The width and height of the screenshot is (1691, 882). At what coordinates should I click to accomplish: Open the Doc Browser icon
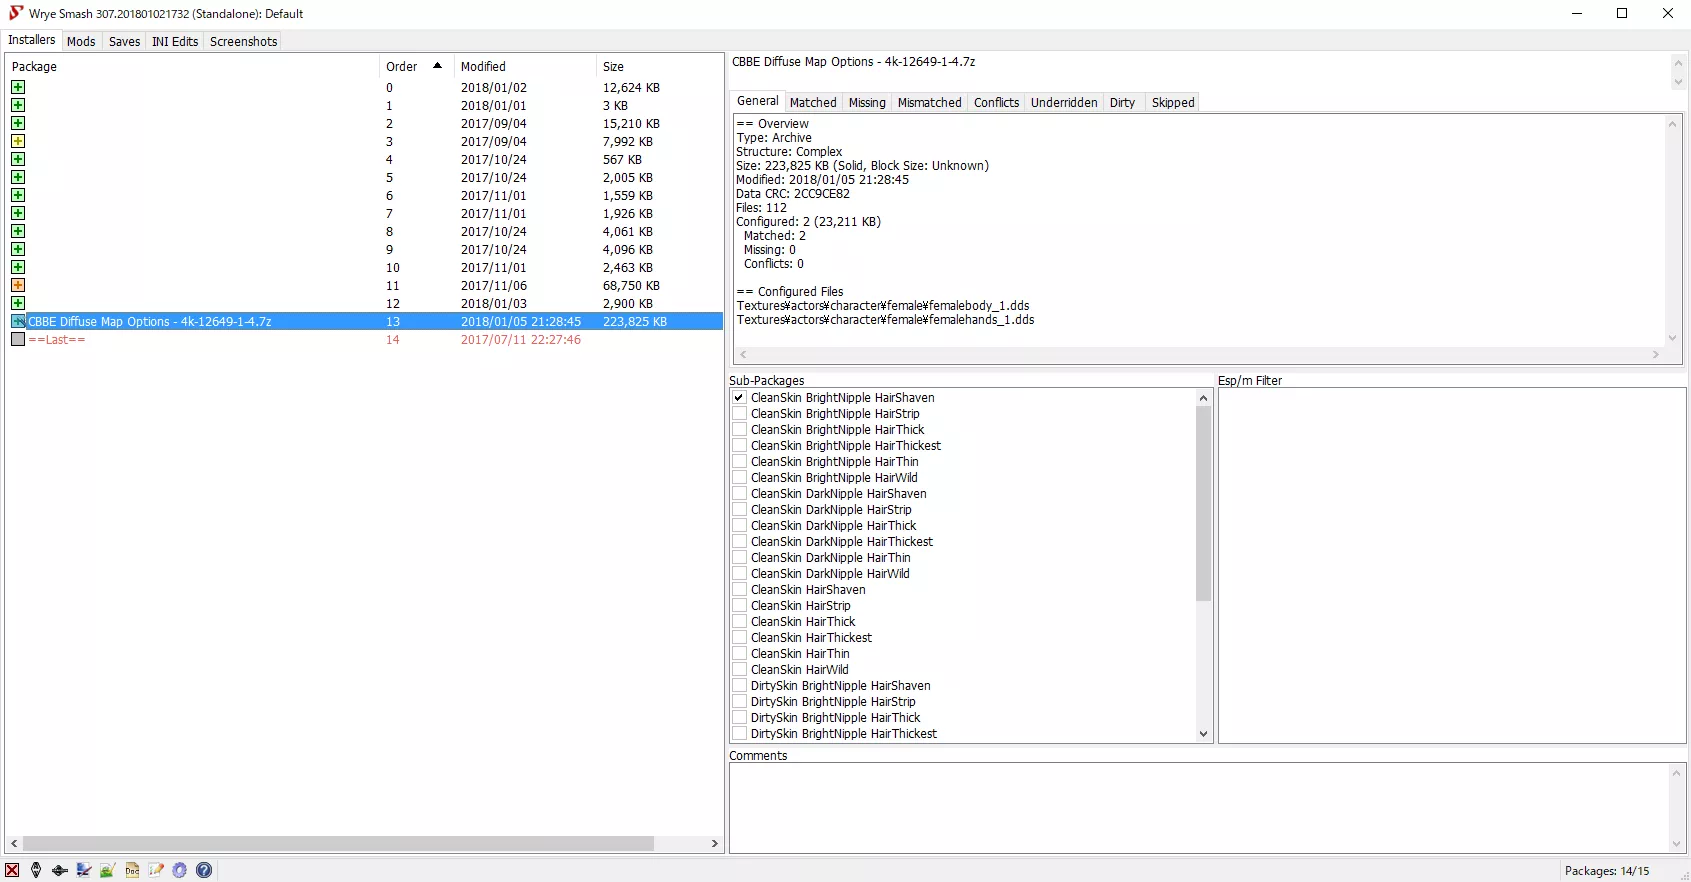(x=132, y=870)
